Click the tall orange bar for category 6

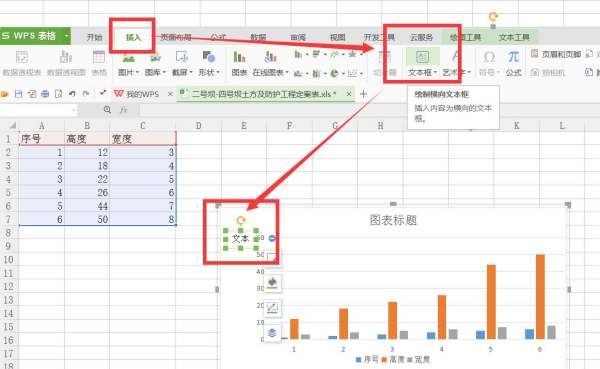point(540,297)
